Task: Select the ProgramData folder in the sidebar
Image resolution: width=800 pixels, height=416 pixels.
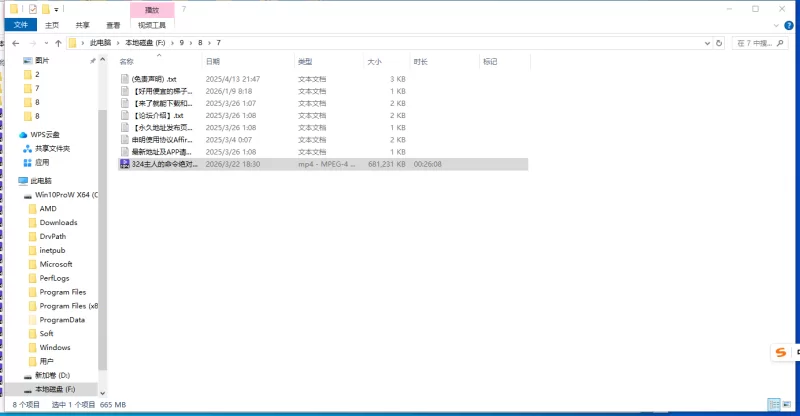Action: pos(62,320)
